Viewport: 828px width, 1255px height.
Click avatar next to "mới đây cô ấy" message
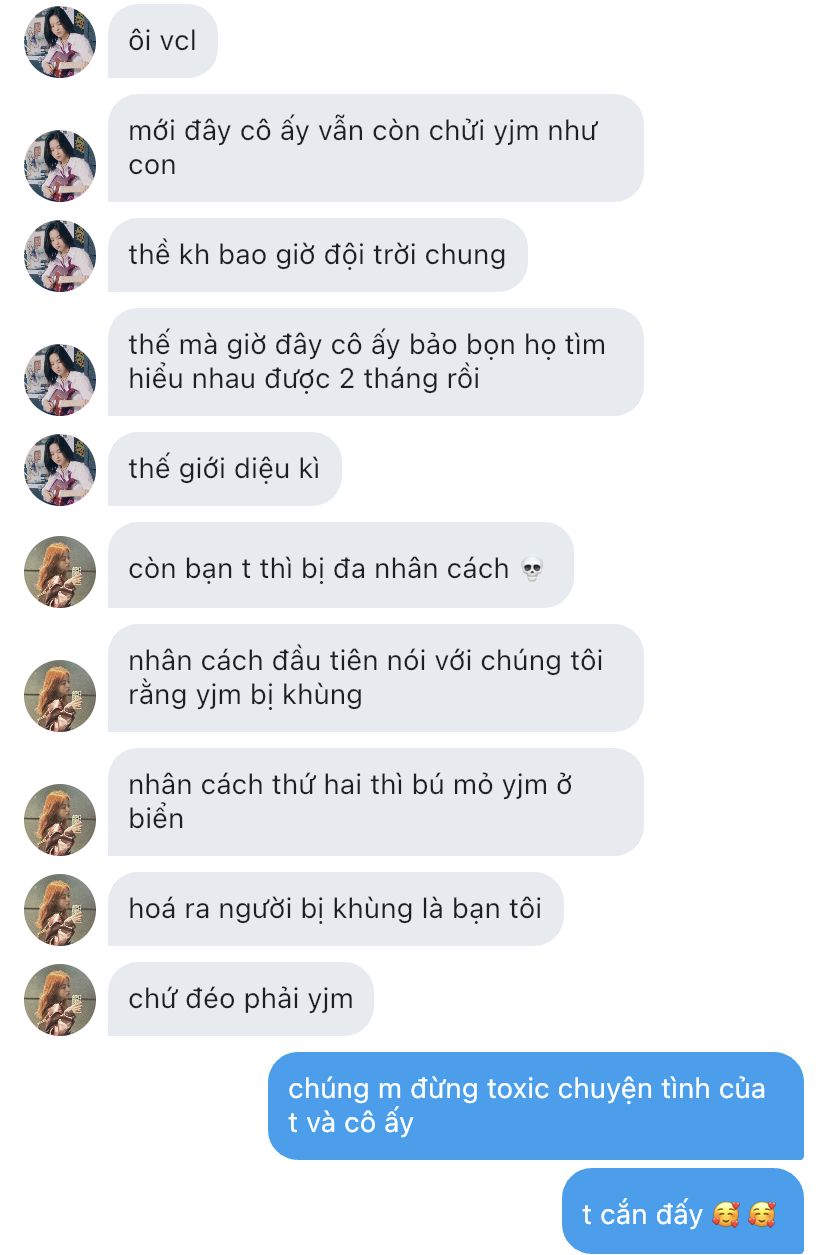pyautogui.click(x=60, y=166)
